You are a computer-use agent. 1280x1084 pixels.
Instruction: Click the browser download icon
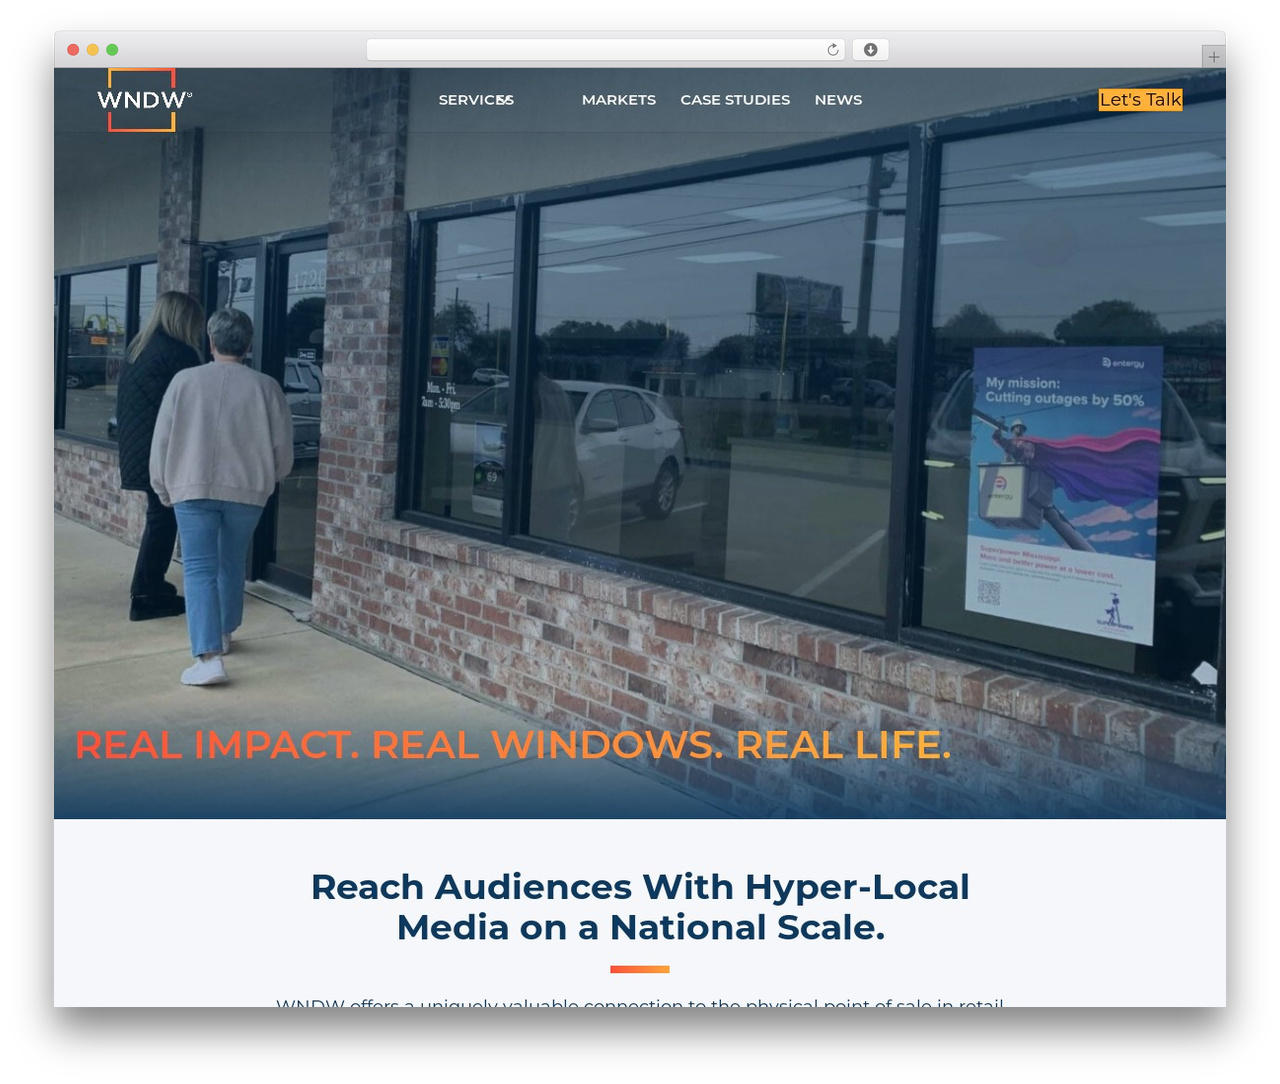(871, 50)
